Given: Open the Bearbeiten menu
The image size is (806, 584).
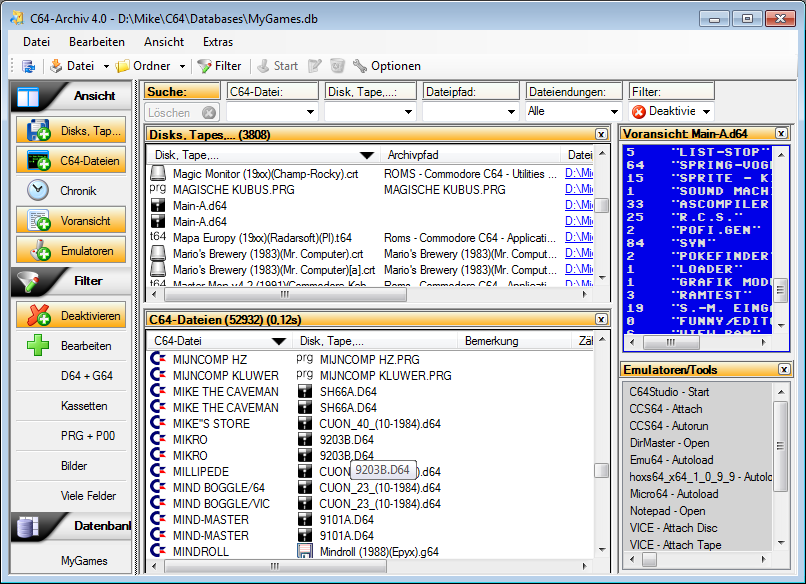Looking at the screenshot, I should tap(97, 42).
